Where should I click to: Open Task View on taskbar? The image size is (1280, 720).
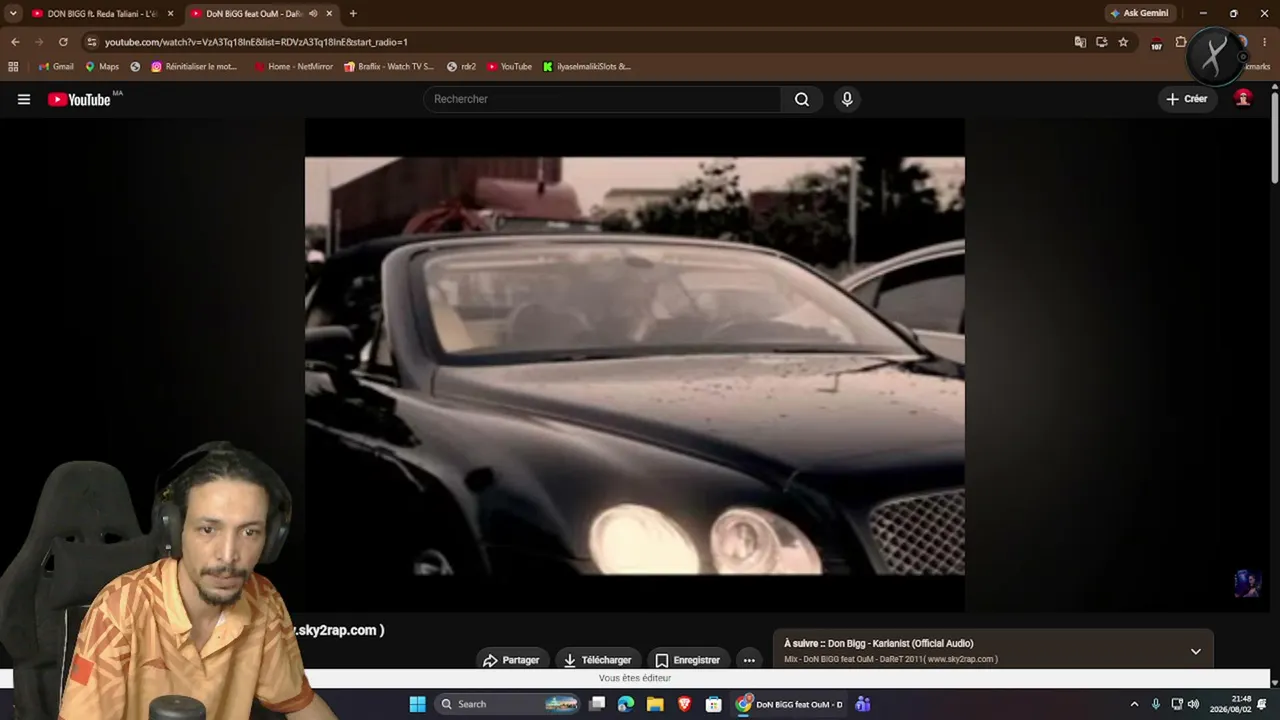(x=597, y=704)
